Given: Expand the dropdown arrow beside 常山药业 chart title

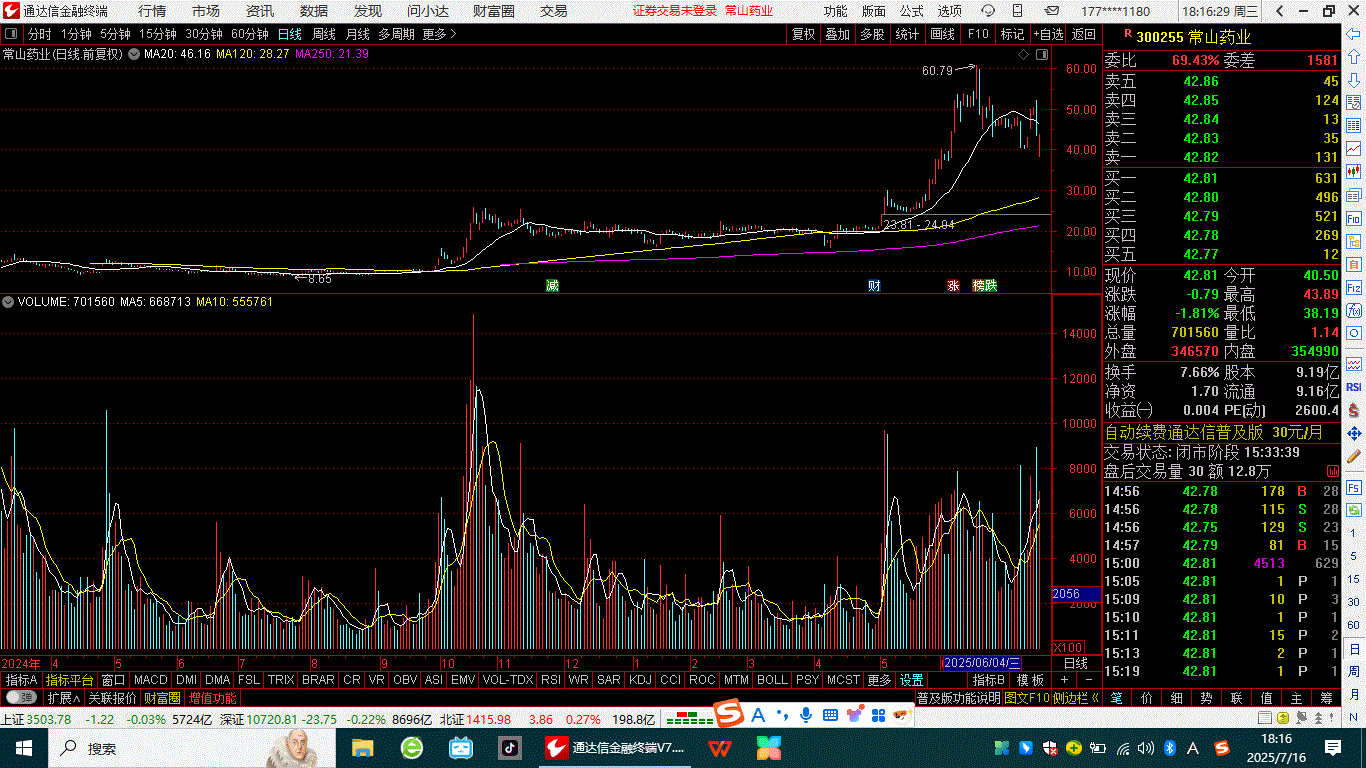Looking at the screenshot, I should [x=133, y=54].
